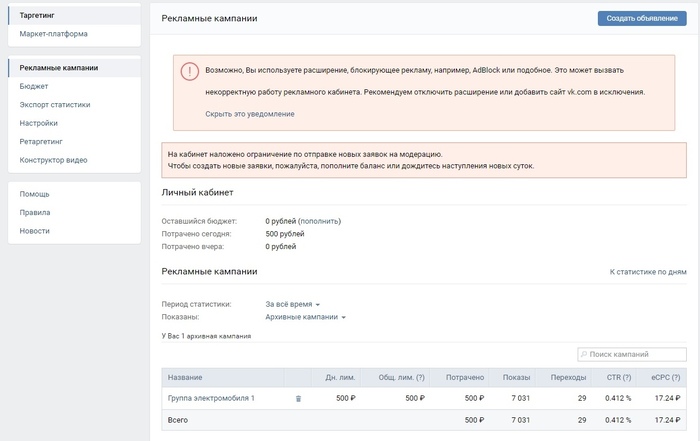The width and height of the screenshot is (700, 441).
Task: Click the Скрыть это уведомление link
Action: (x=250, y=114)
